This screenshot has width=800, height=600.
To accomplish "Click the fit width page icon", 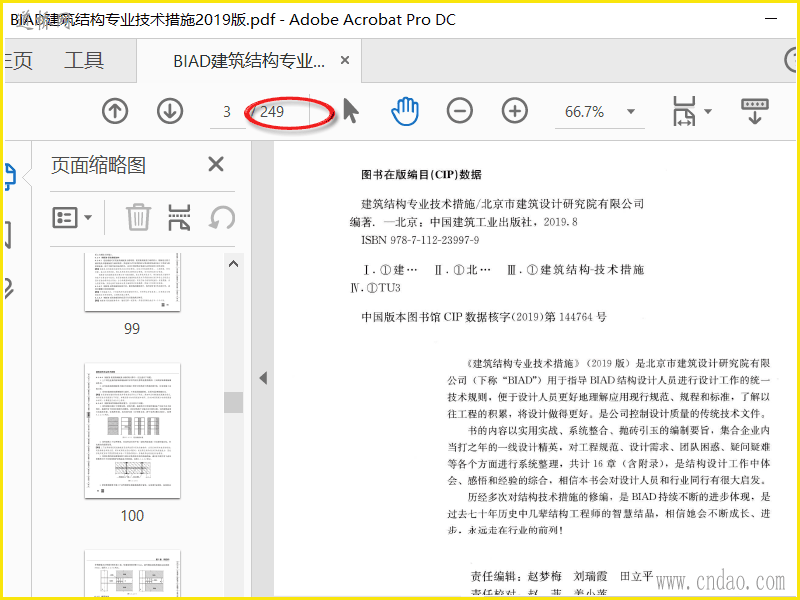I will 684,111.
